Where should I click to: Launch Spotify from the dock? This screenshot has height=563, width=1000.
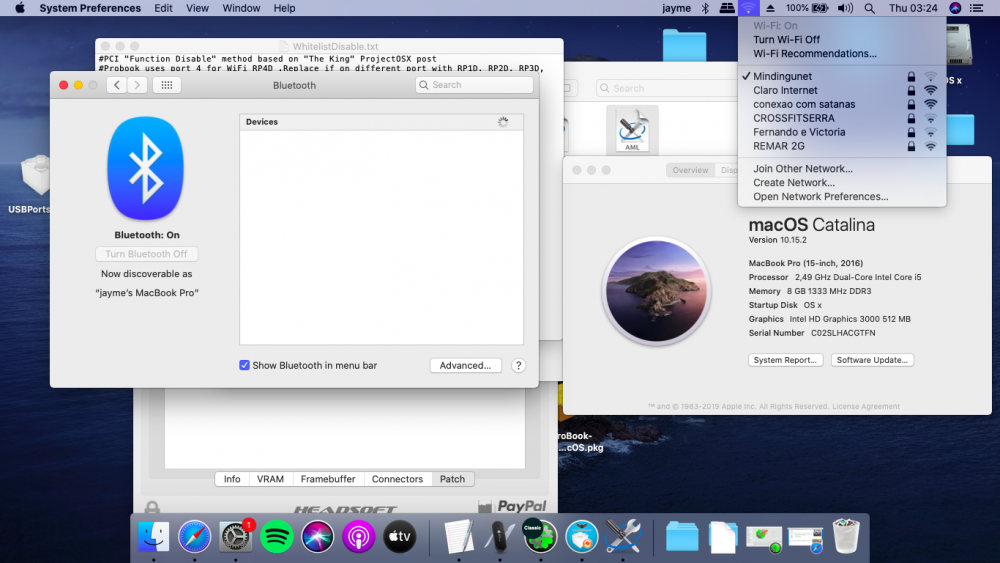coord(276,537)
